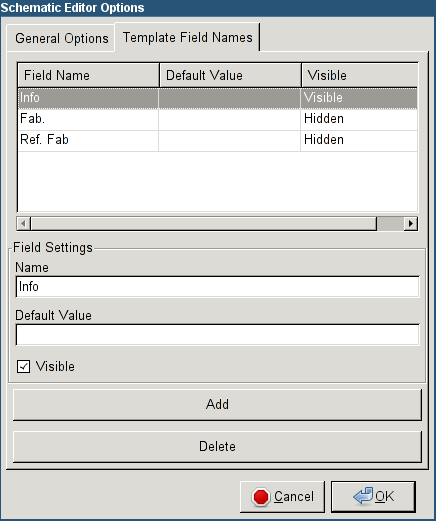Viewport: 436px width, 521px height.
Task: Click the Hidden cell of Fab. row
Action: coord(359,119)
